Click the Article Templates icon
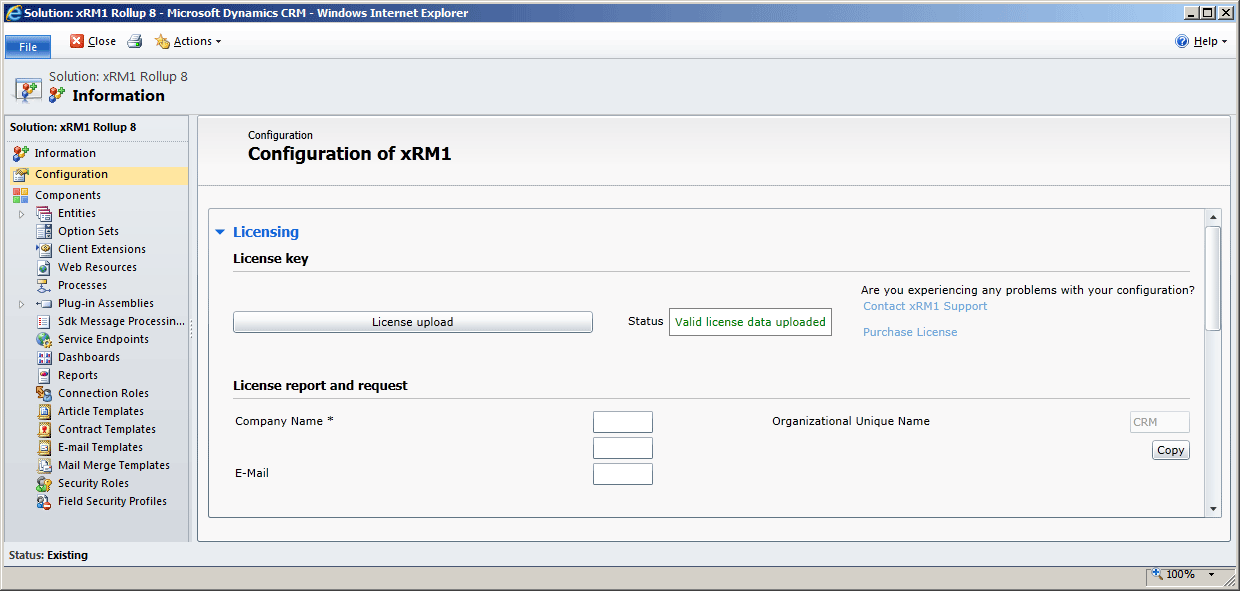 (x=44, y=411)
